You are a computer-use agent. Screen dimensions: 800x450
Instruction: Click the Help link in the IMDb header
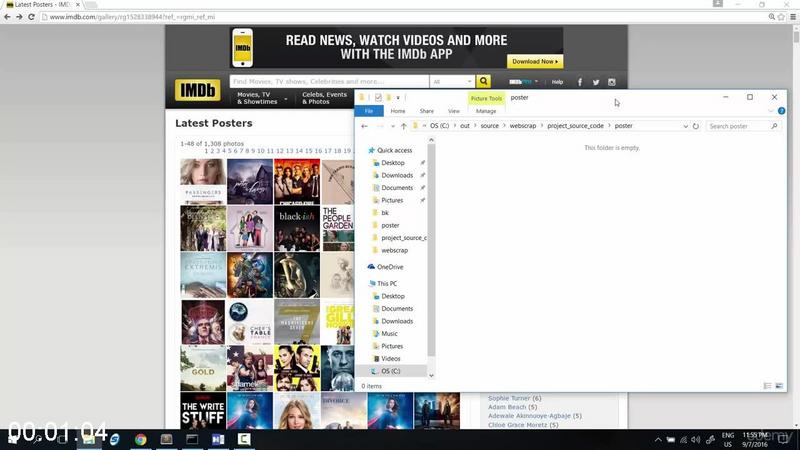coord(557,82)
